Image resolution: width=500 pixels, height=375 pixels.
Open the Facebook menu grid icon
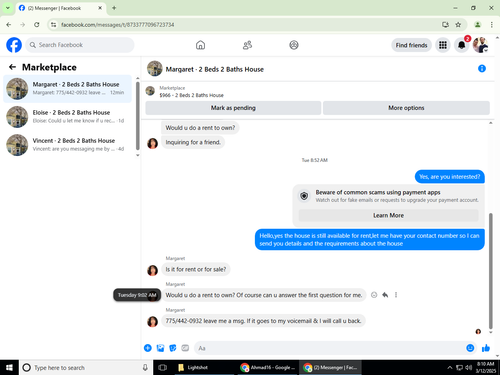point(443,45)
